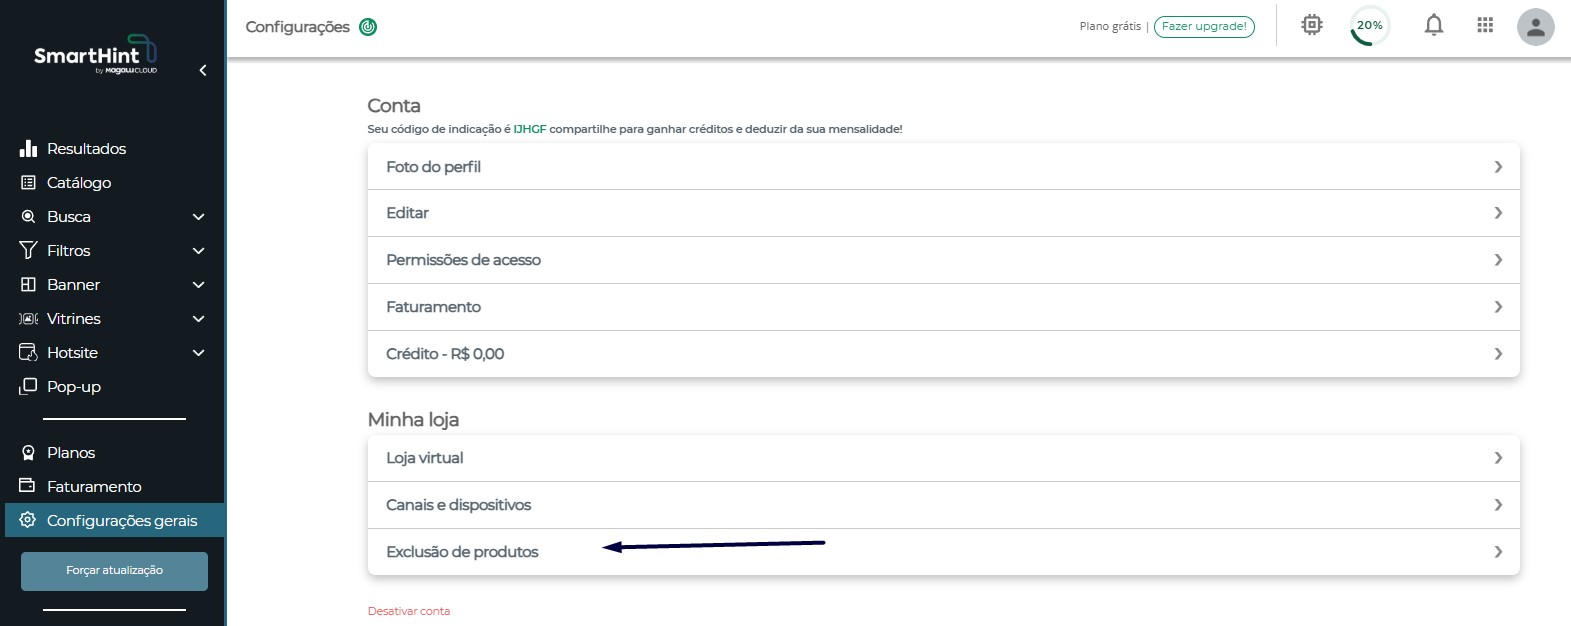The width and height of the screenshot is (1571, 626).
Task: Open the notifications bell icon
Action: (1433, 25)
